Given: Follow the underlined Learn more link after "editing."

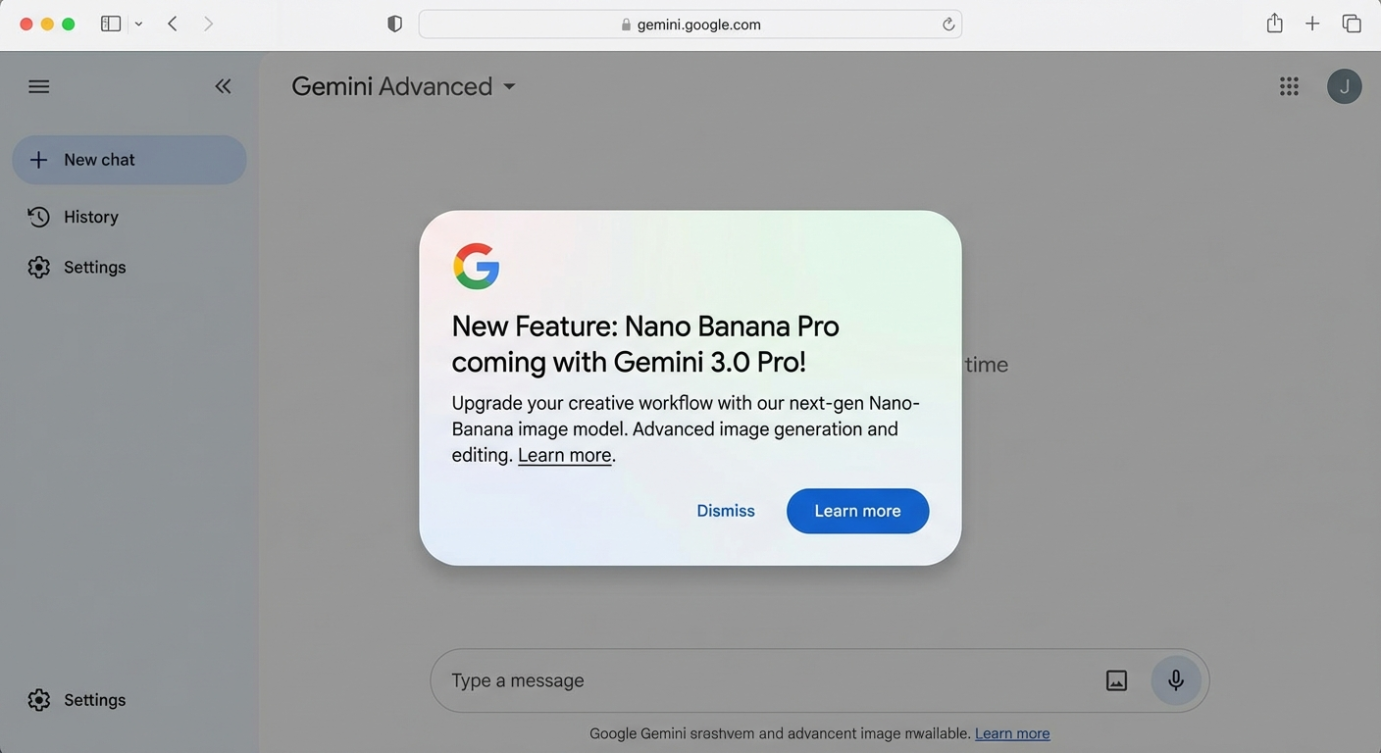Looking at the screenshot, I should click(565, 455).
